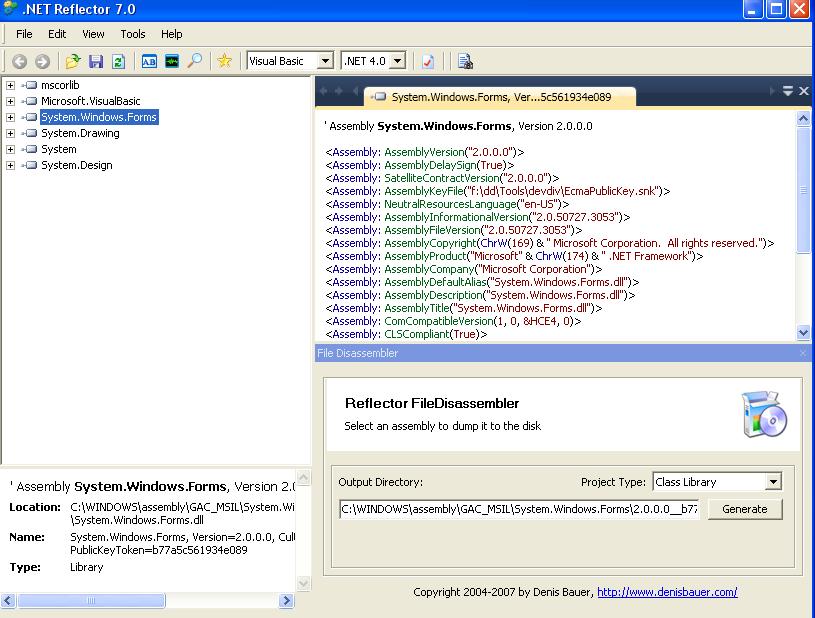This screenshot has width=815, height=618.
Task: Click the Refresh toolbar icon
Action: [x=119, y=61]
